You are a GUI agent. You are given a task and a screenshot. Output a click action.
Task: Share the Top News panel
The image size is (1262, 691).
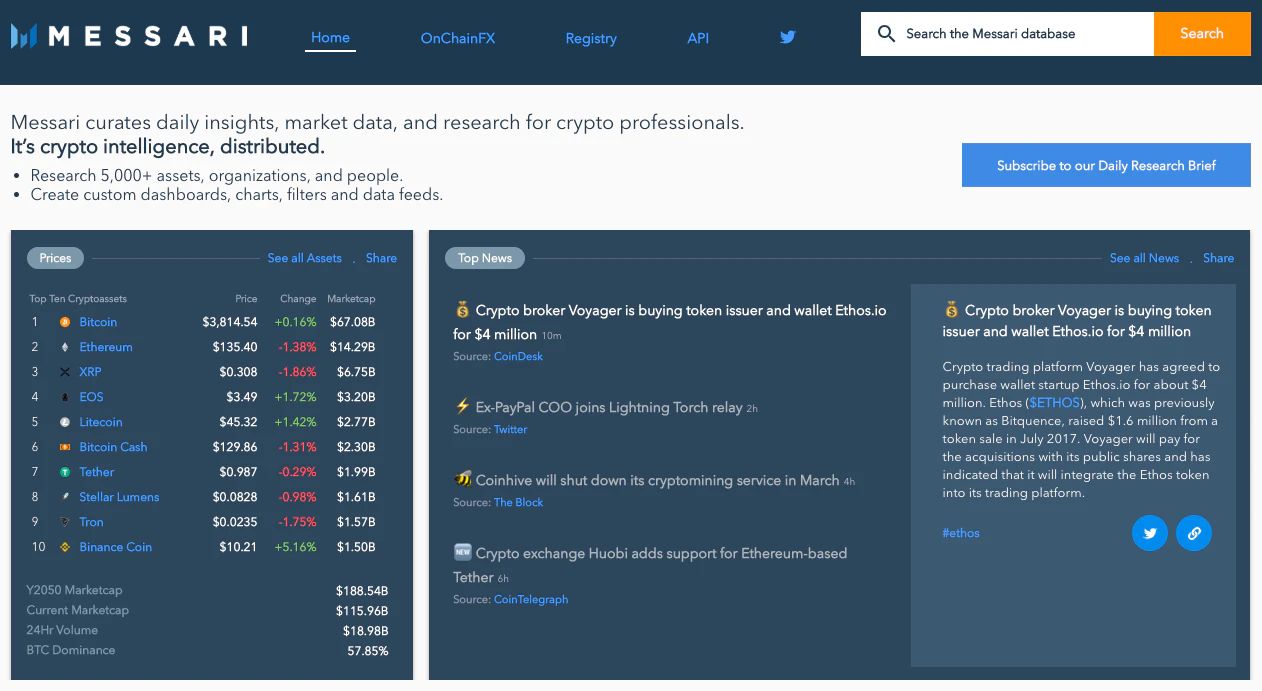coord(1218,258)
